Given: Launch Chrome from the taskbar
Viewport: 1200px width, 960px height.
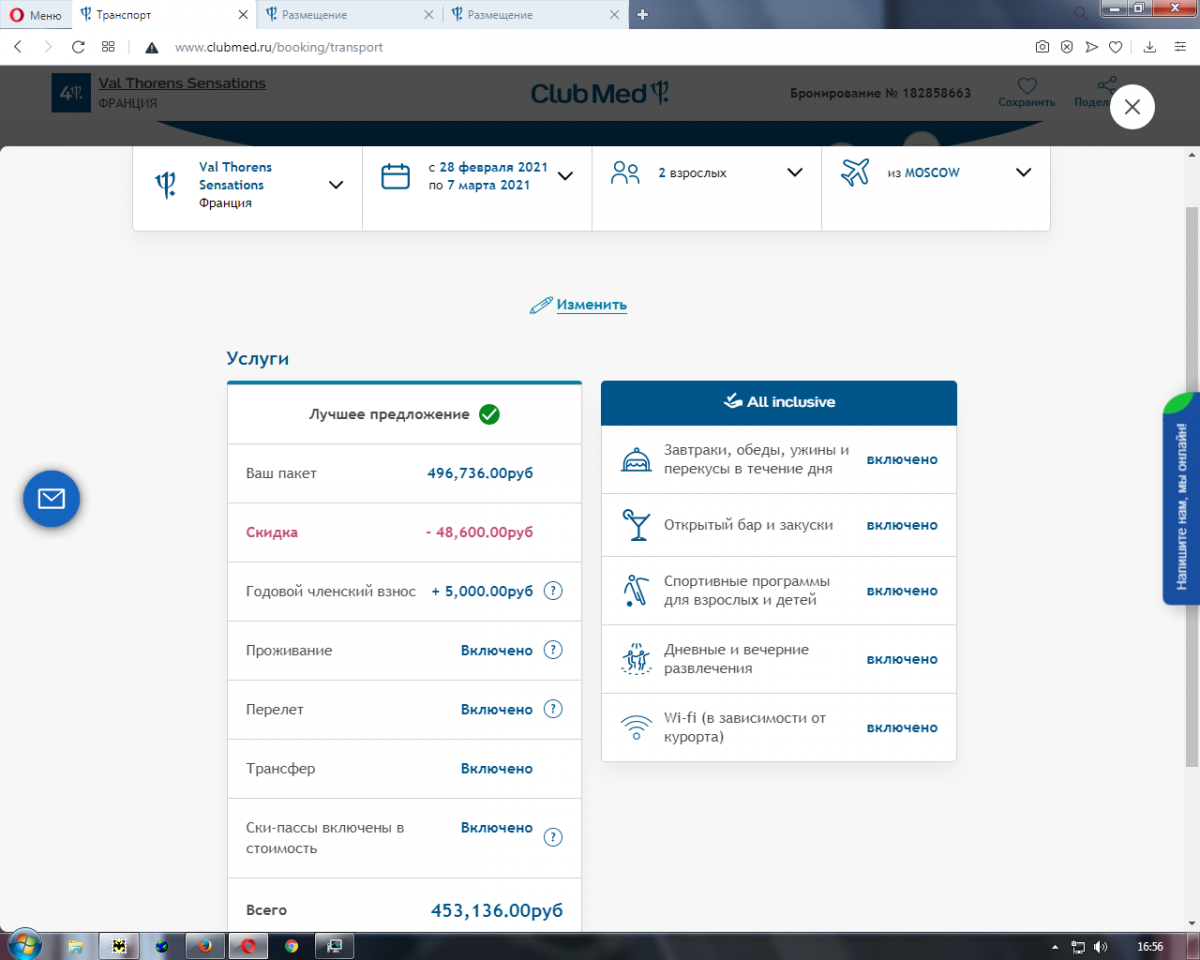Looking at the screenshot, I should click(x=291, y=945).
